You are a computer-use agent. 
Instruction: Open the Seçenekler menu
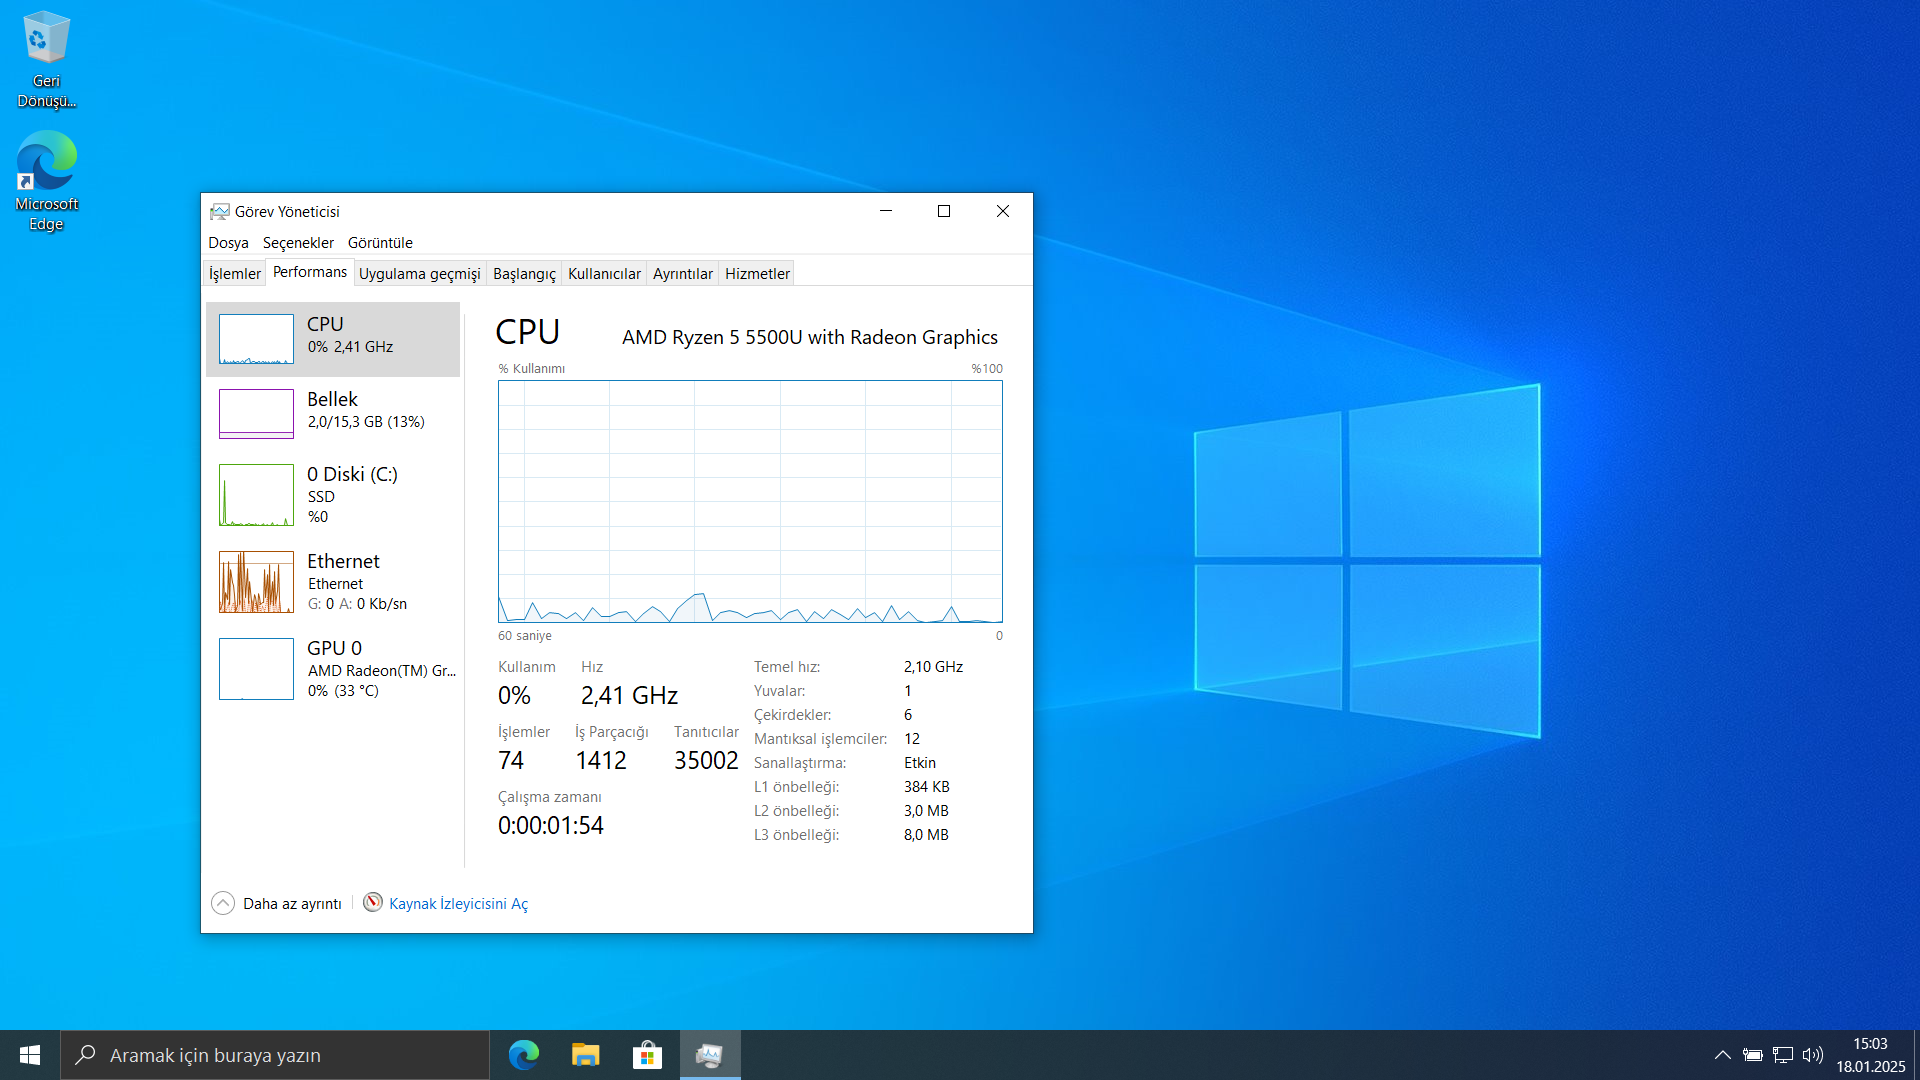click(298, 242)
